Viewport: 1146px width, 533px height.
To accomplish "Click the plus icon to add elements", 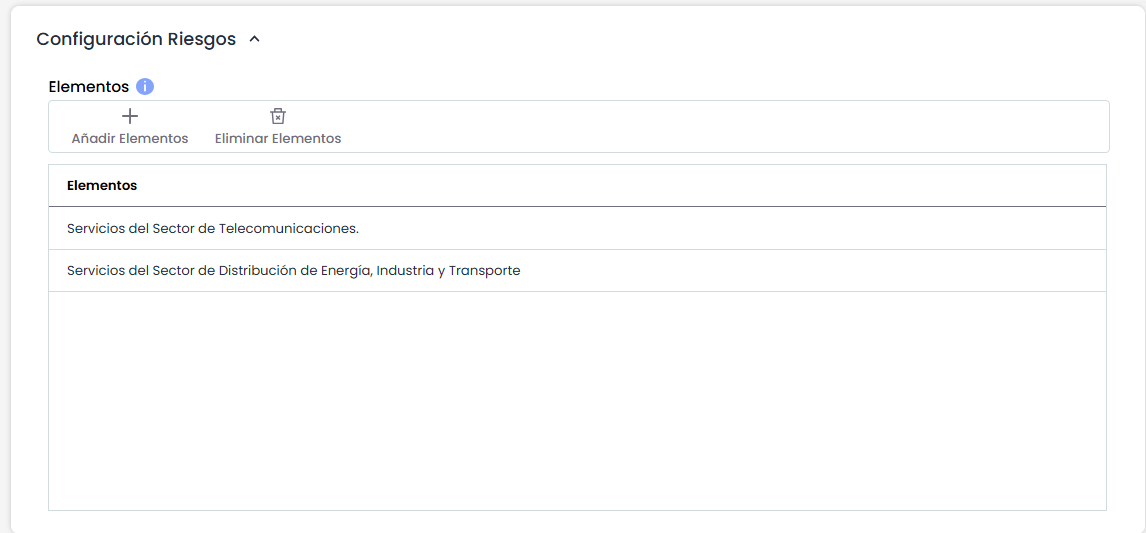I will pos(130,116).
